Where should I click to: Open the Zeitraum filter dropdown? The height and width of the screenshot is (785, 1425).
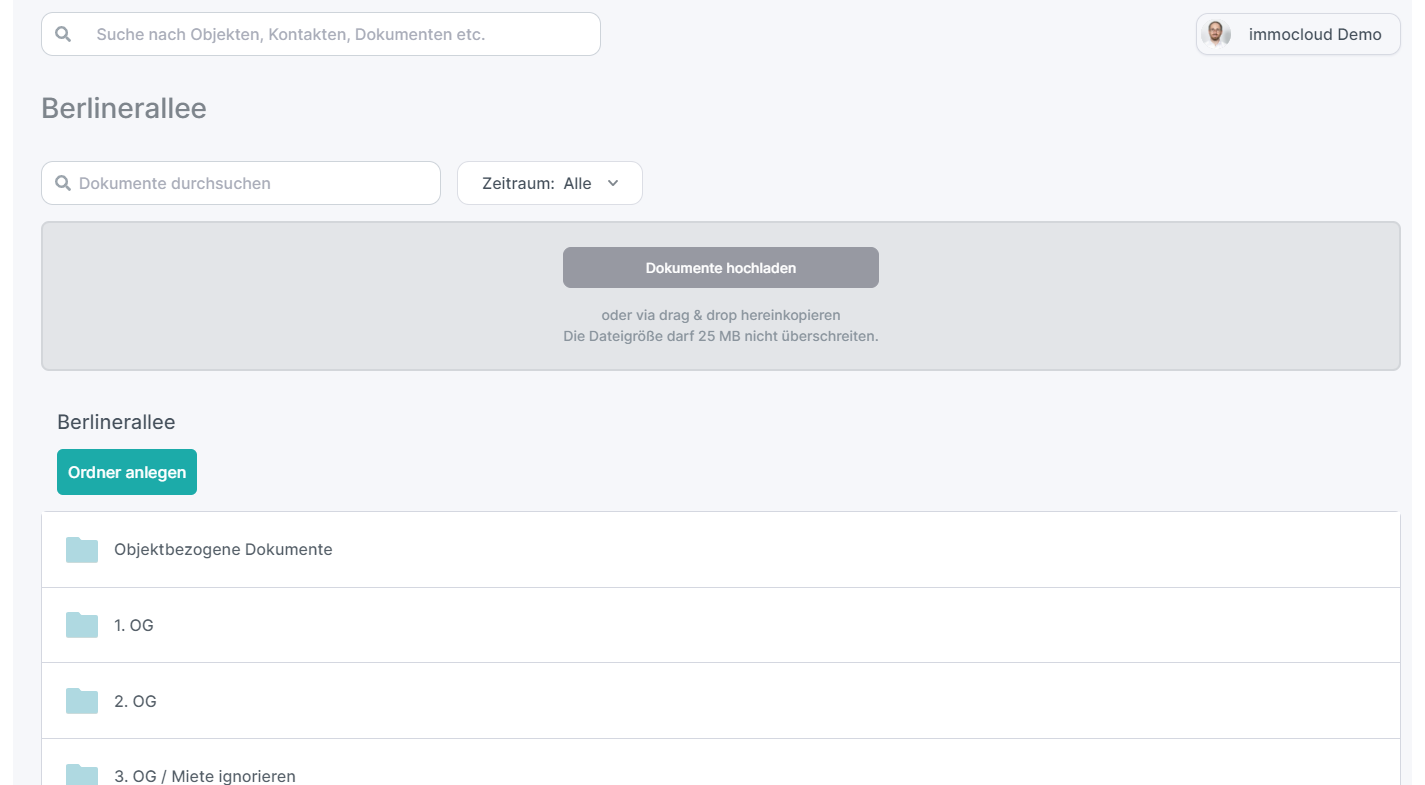pos(550,183)
